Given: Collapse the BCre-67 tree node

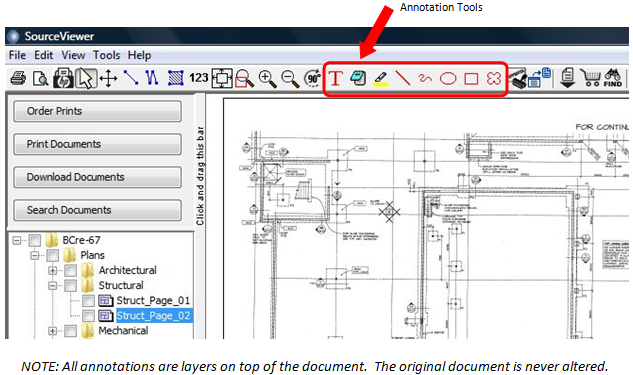Looking at the screenshot, I should [x=17, y=241].
